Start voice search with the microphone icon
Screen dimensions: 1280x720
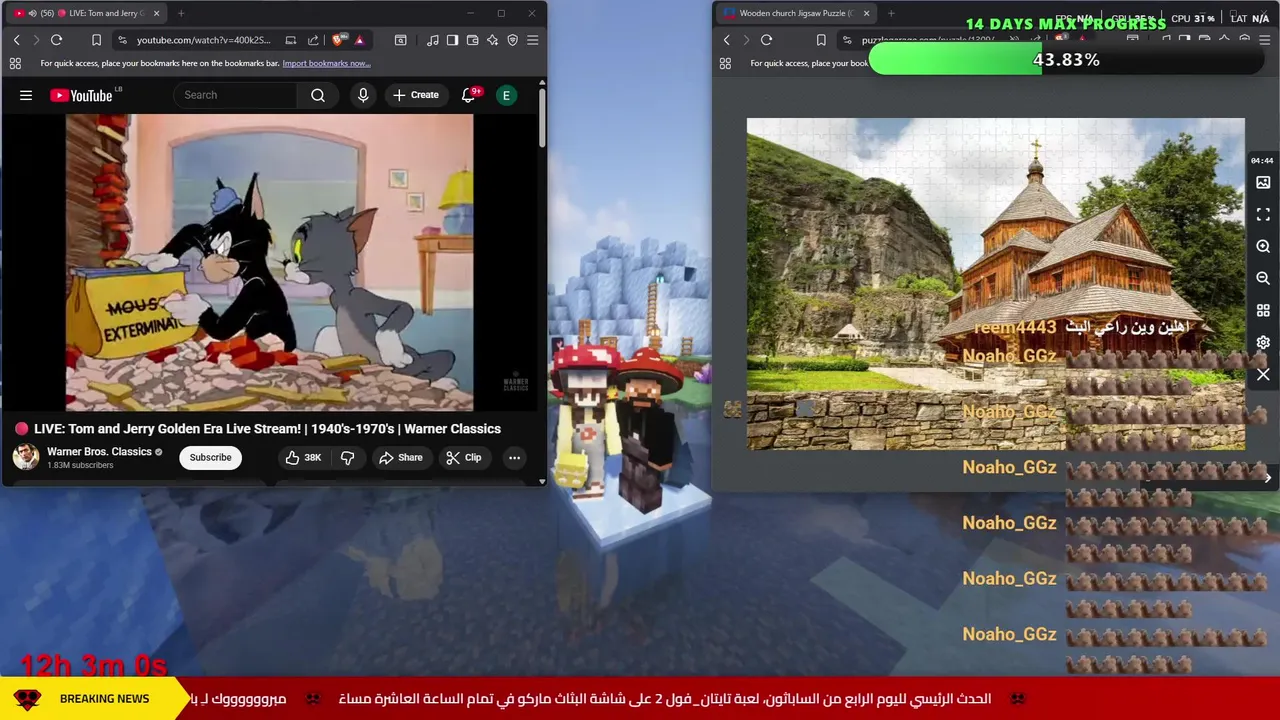point(363,95)
